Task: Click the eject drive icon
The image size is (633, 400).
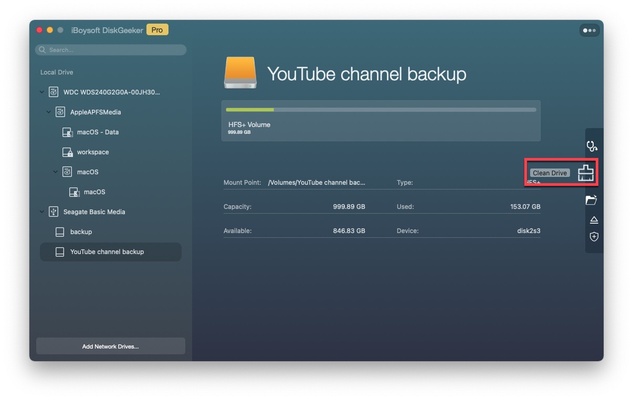Action: click(x=593, y=219)
